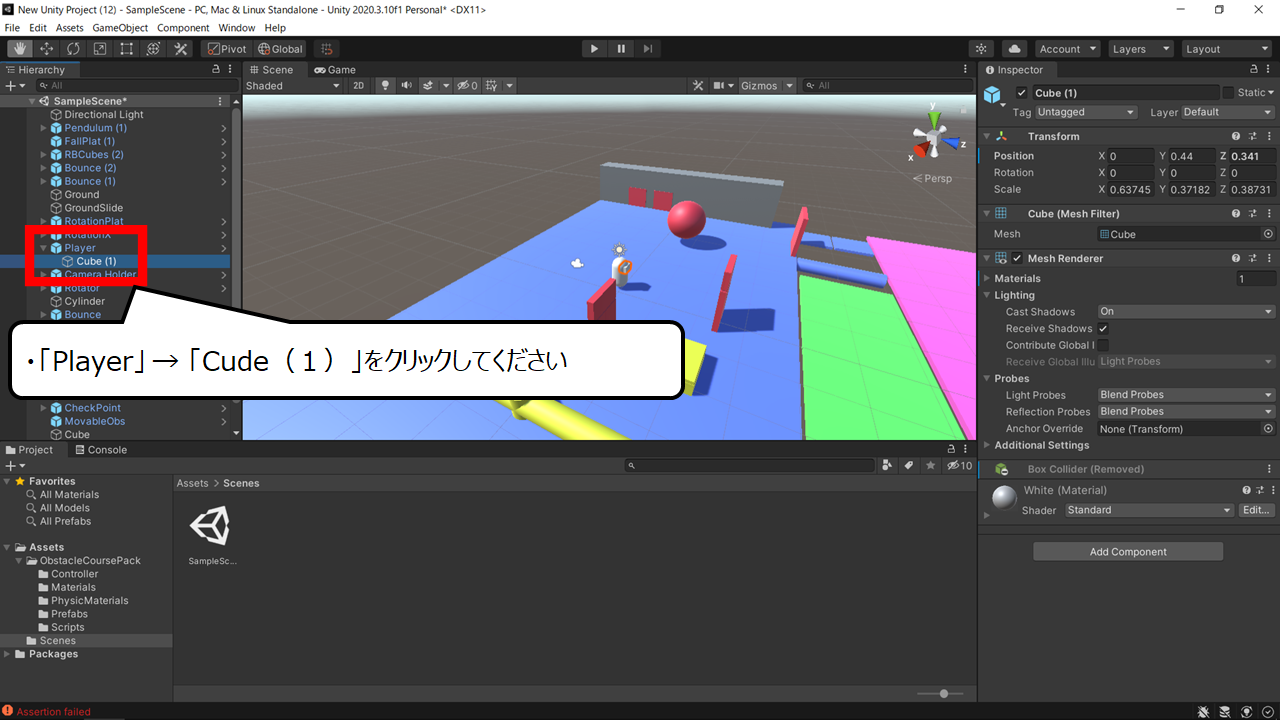The height and width of the screenshot is (720, 1280).
Task: Switch to the Game tab
Action: (x=335, y=70)
